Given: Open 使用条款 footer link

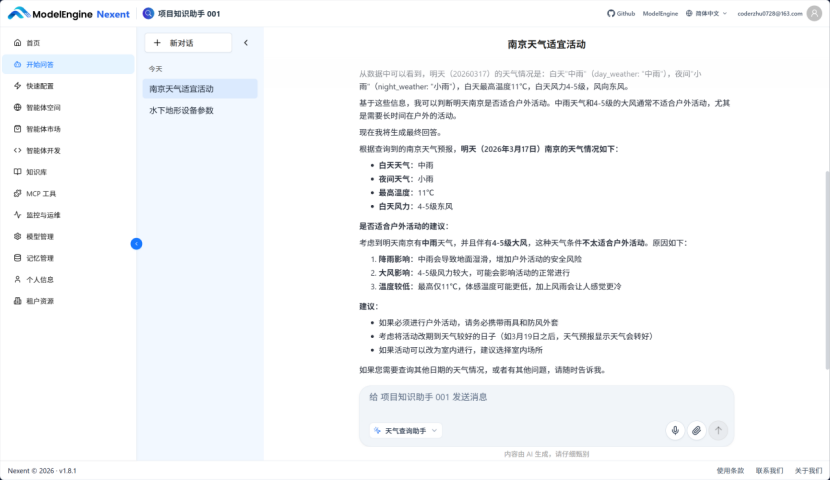Looking at the screenshot, I should [x=730, y=470].
